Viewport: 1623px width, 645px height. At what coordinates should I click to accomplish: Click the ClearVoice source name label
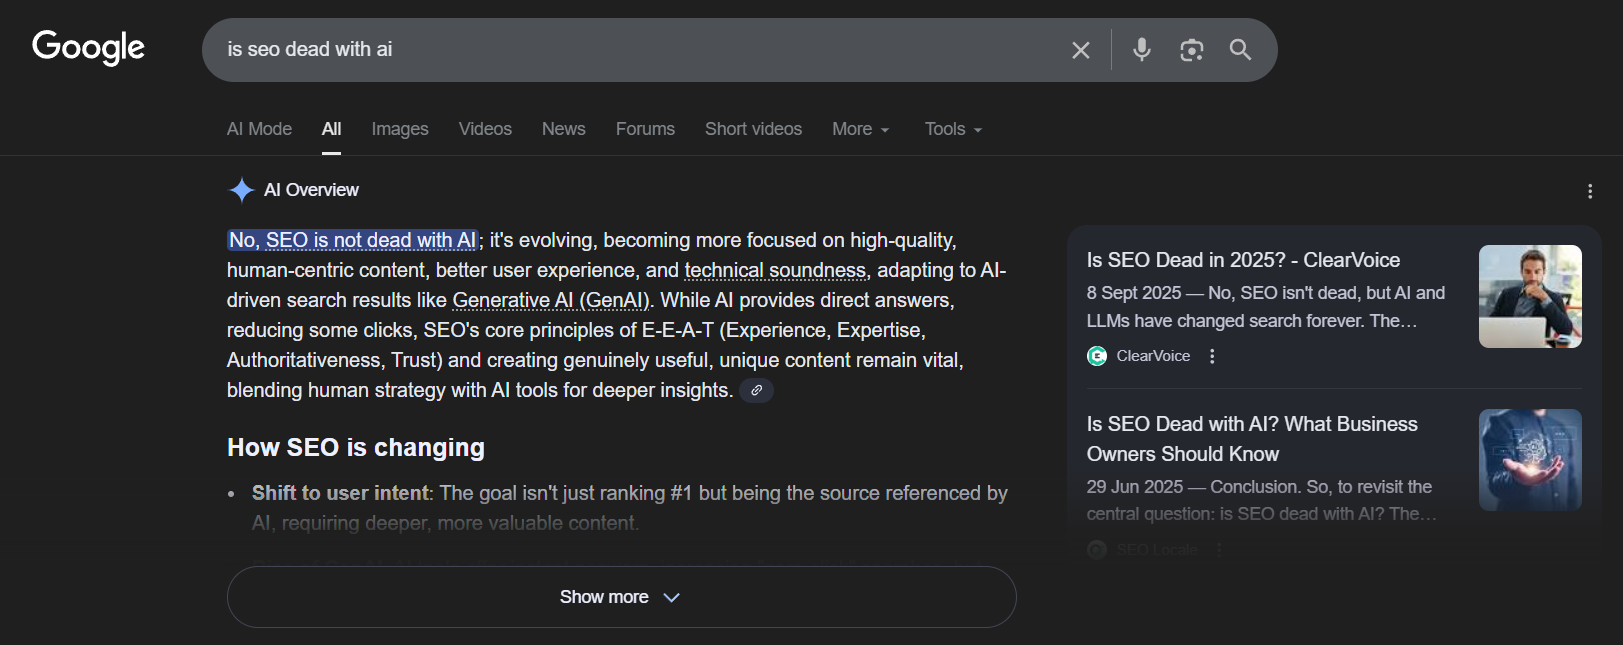pos(1153,356)
